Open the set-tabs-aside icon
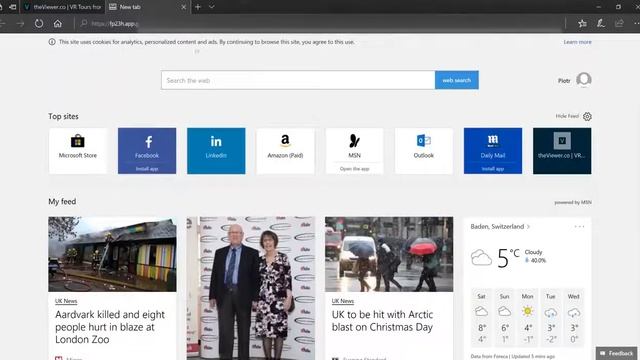This screenshot has height=360, width=640. click(13, 7)
